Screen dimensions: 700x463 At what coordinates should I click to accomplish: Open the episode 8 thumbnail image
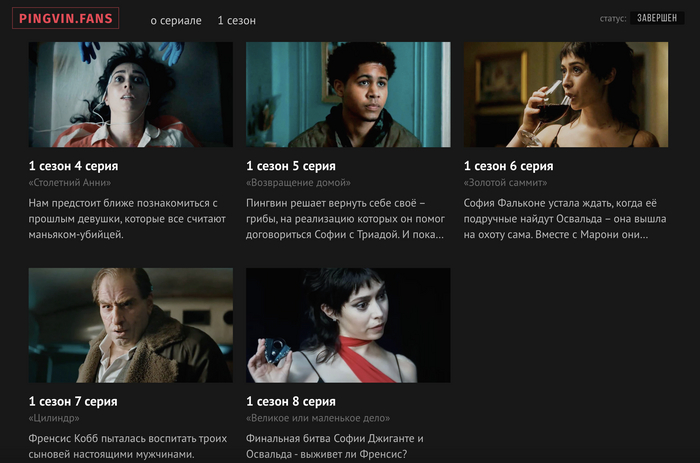[348, 325]
